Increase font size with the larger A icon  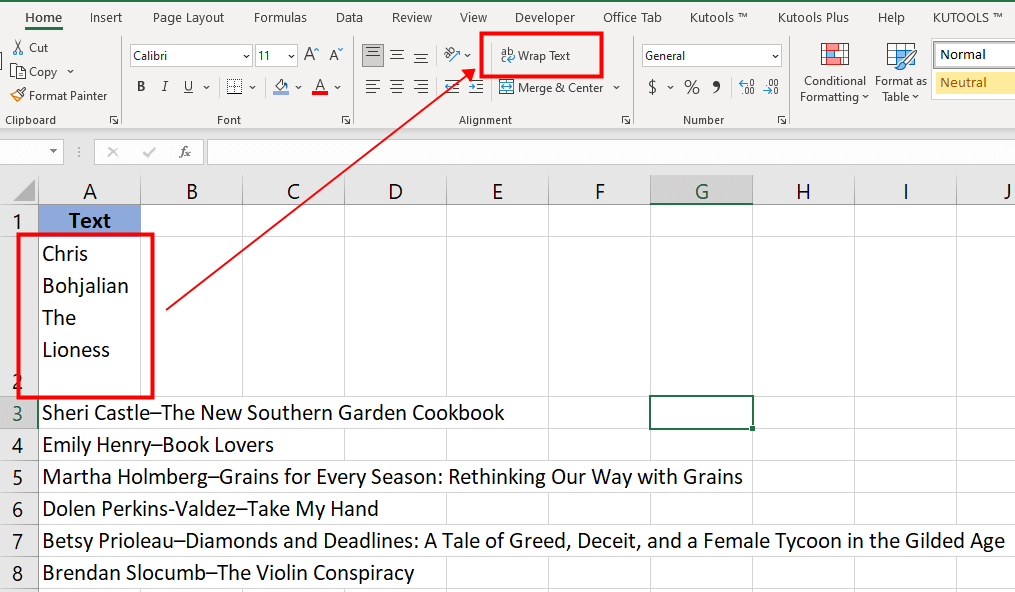pyautogui.click(x=311, y=56)
